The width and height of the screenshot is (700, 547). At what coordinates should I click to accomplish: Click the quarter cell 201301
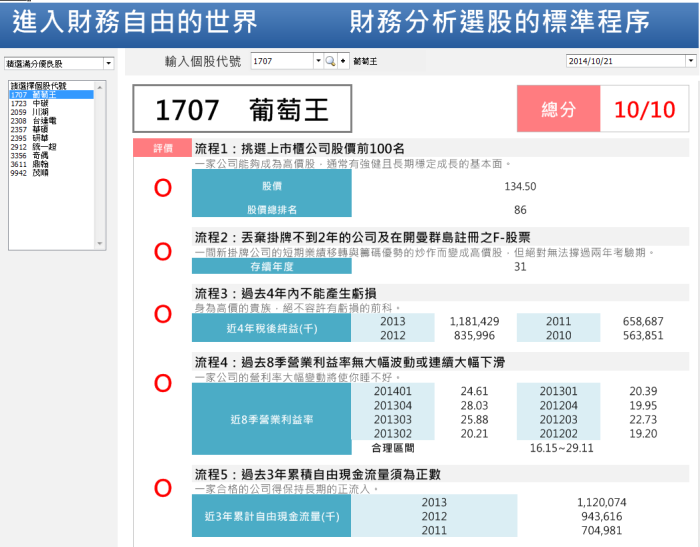[558, 391]
